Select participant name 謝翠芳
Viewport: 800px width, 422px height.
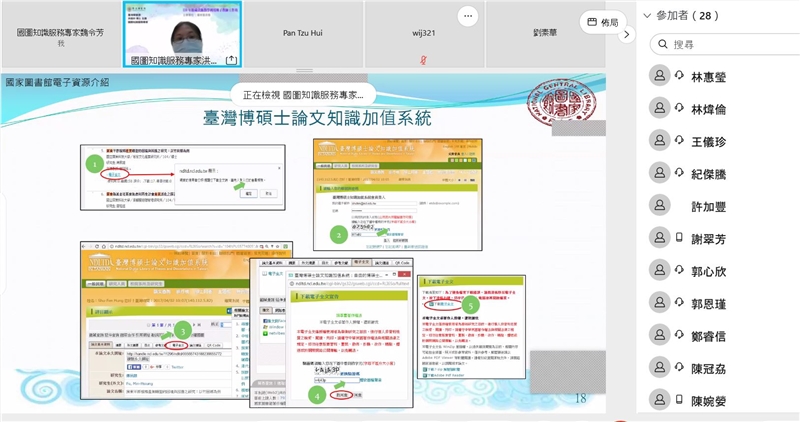click(x=708, y=239)
